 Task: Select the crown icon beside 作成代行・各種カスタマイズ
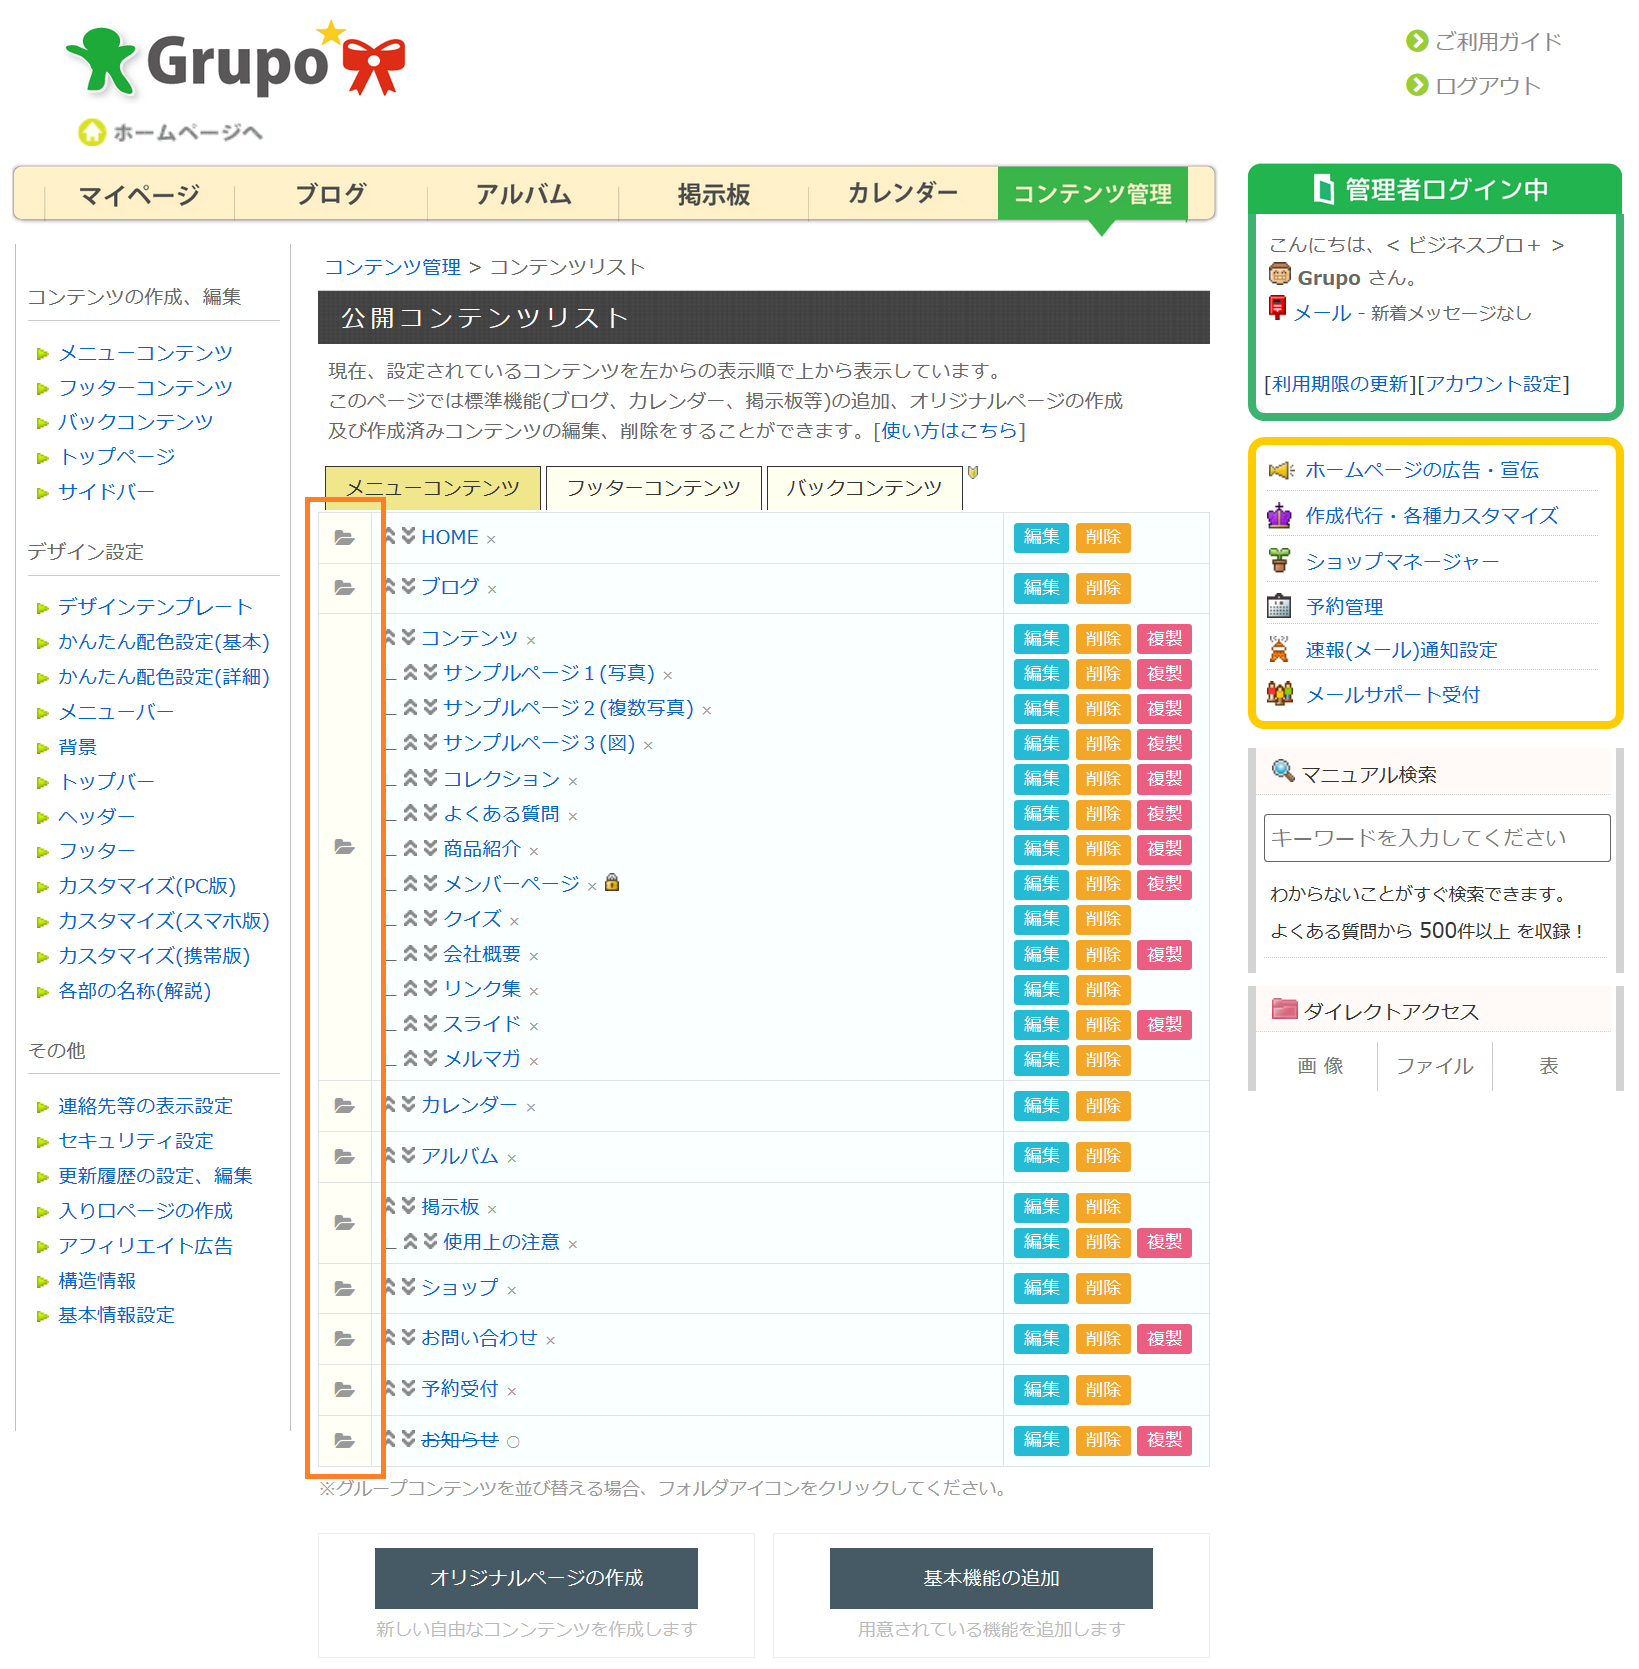tap(1281, 515)
